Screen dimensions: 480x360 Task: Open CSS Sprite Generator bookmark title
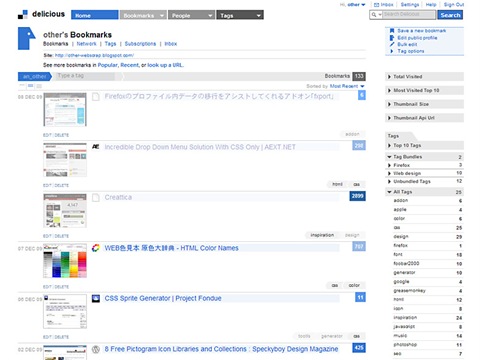point(163,298)
